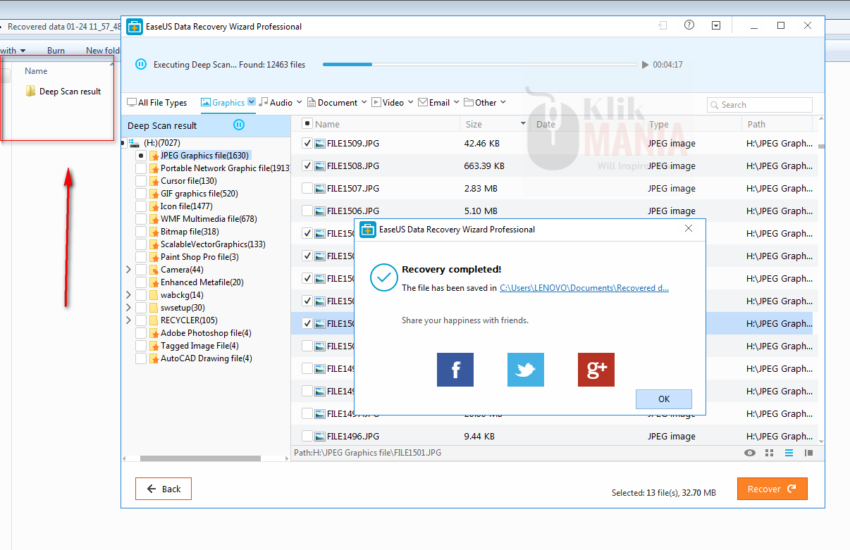Open the saved recovery folder path link
The width and height of the screenshot is (850, 550).
click(x=584, y=288)
